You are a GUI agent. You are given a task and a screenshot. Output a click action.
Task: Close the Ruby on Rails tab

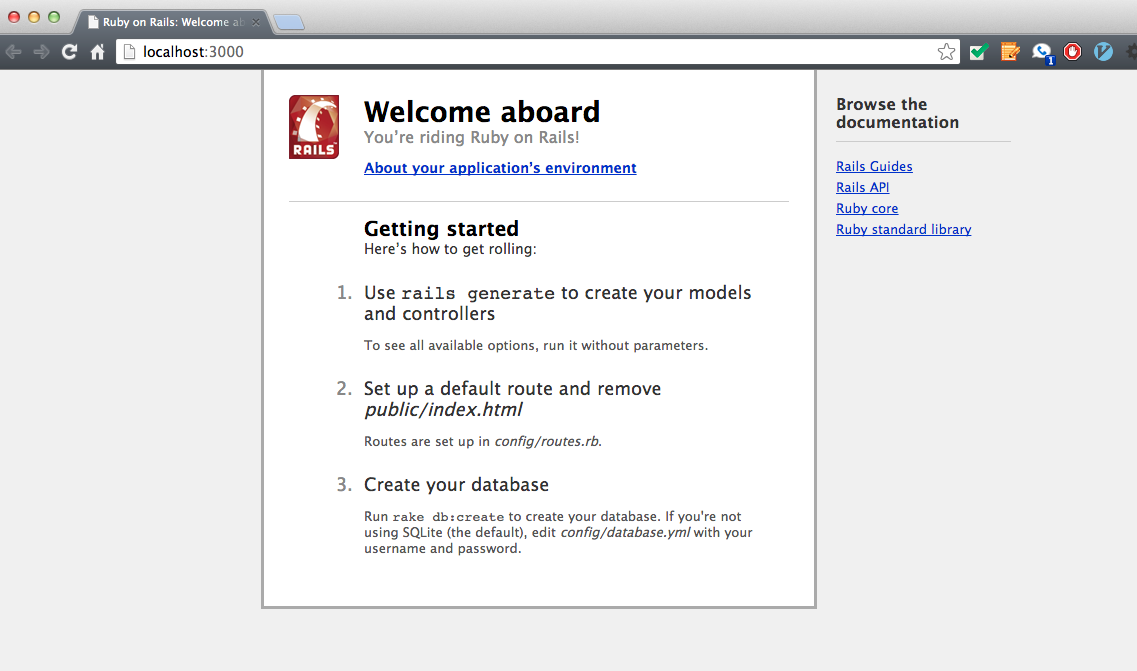[256, 22]
